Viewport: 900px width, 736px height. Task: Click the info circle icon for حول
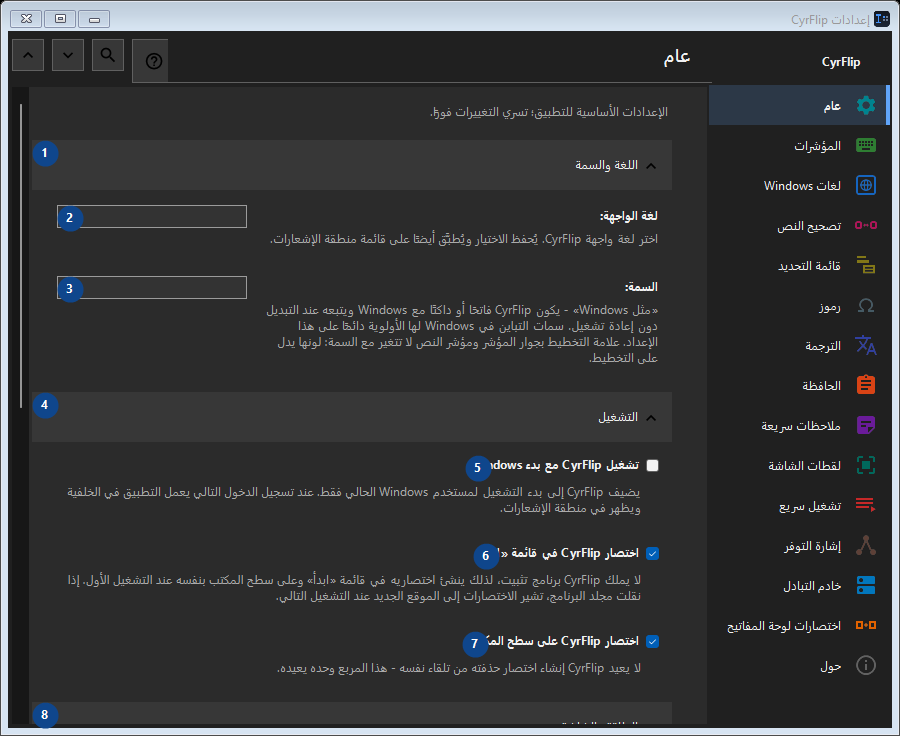tap(866, 665)
